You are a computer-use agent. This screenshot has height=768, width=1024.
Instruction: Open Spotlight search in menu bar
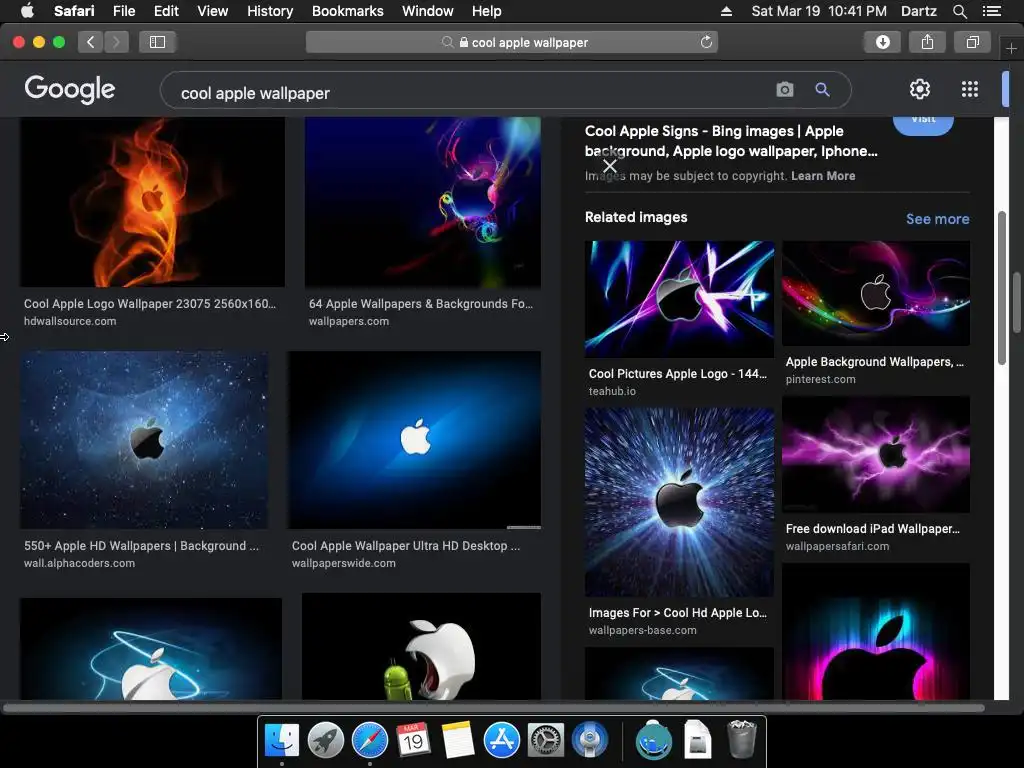(959, 11)
